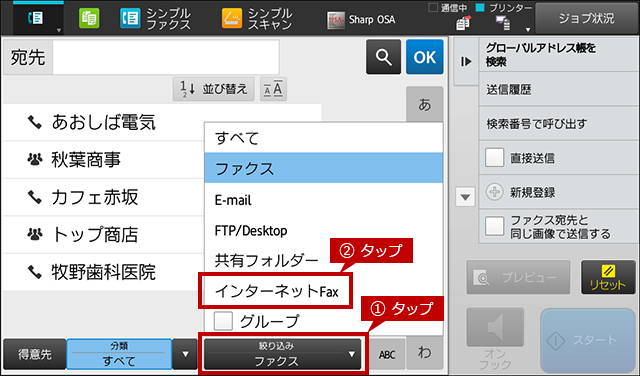
Task: Tap the オンフック speaker button
Action: (x=495, y=327)
